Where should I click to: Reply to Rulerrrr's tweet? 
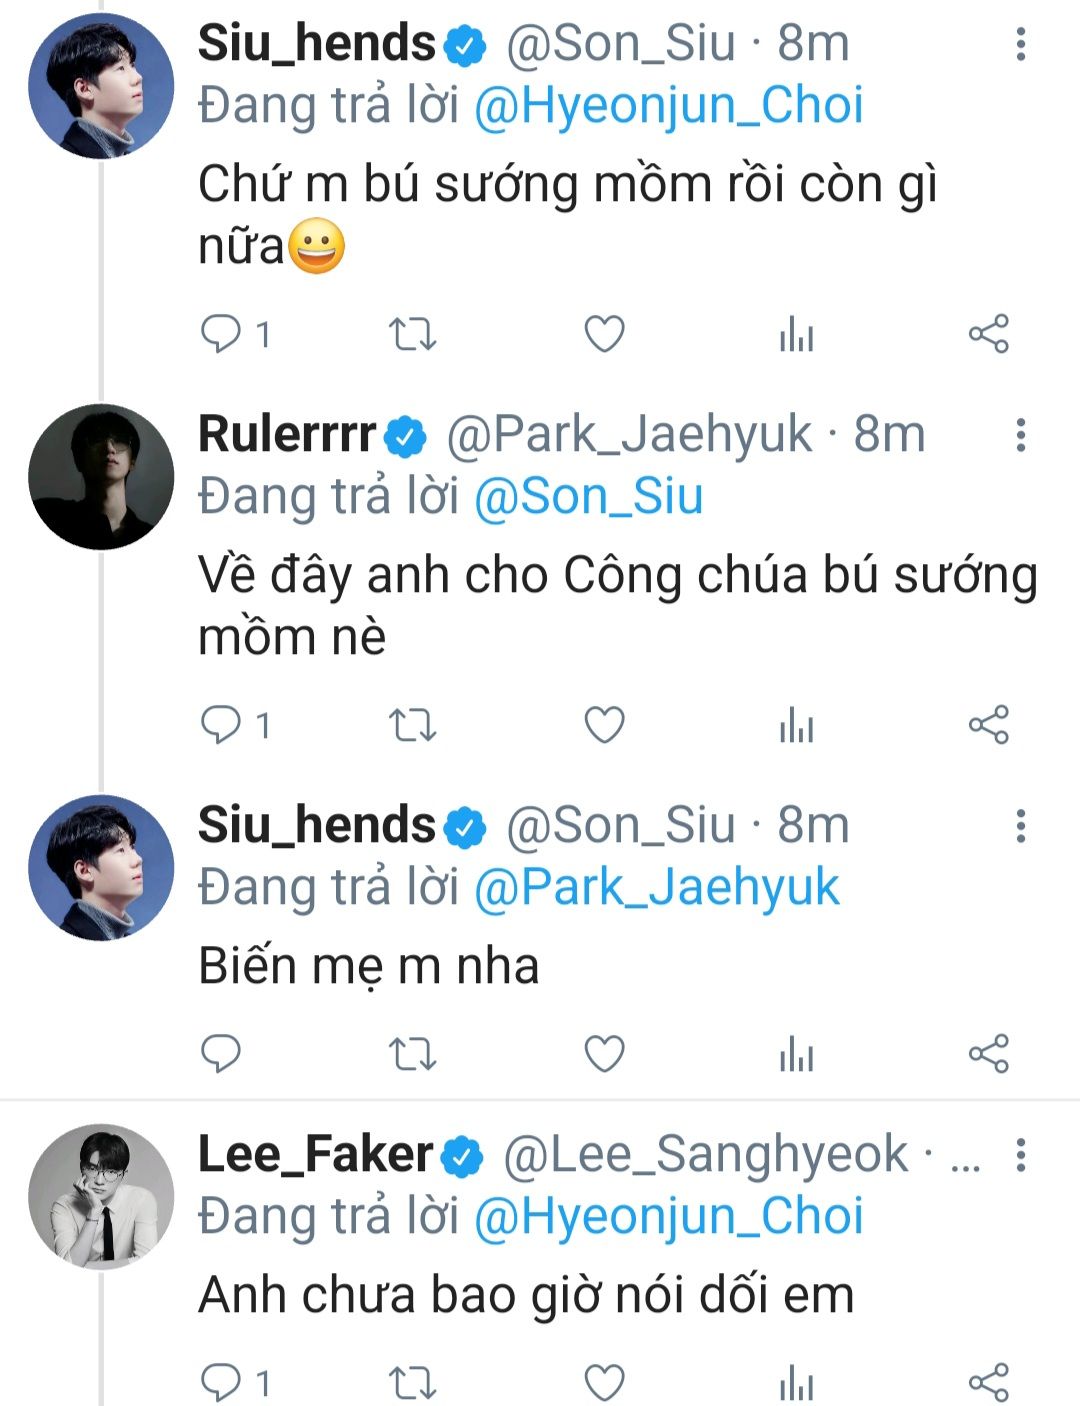[221, 725]
